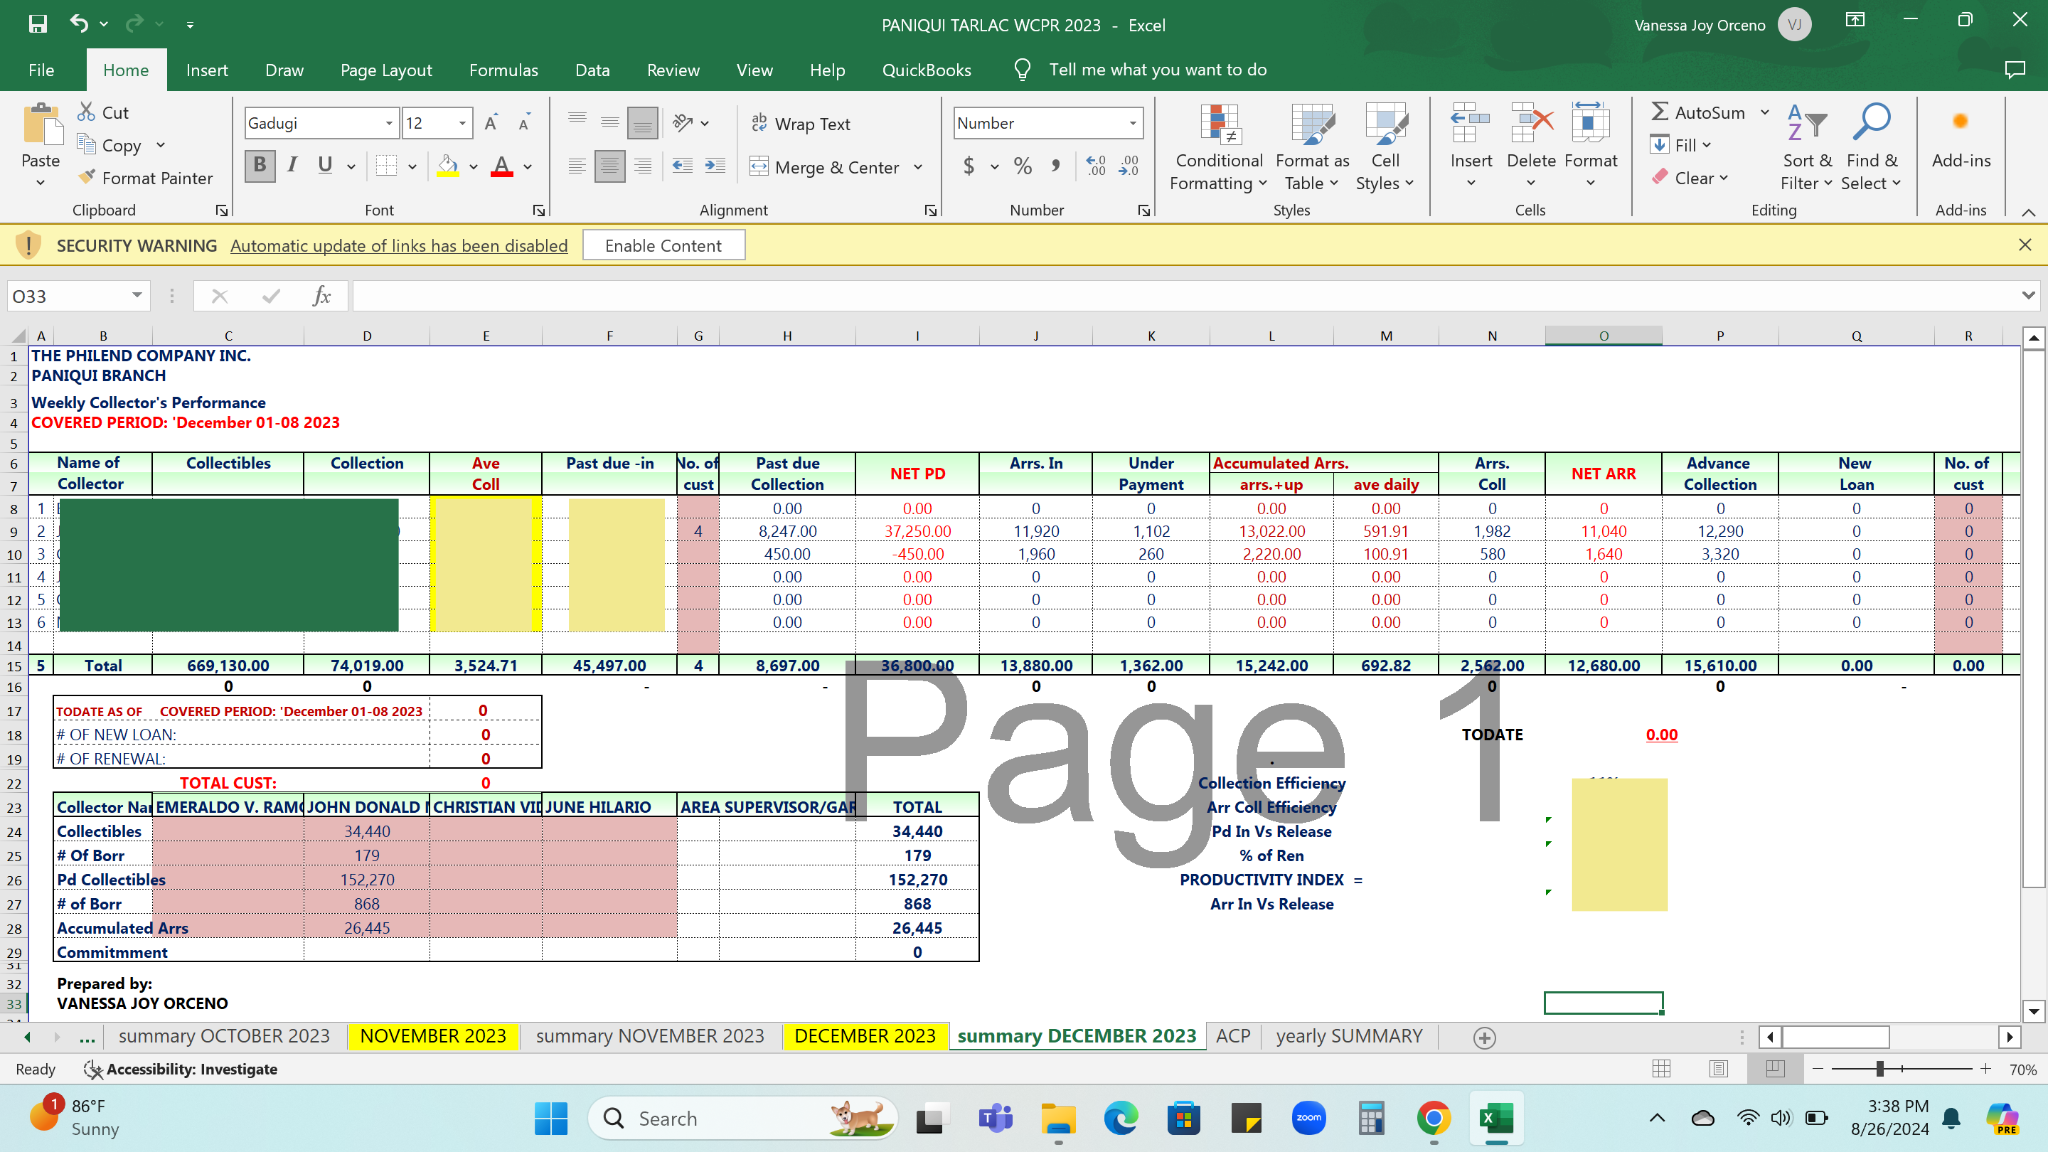The width and height of the screenshot is (2048, 1152).
Task: Click the Borders icon in Font group
Action: pyautogui.click(x=386, y=166)
